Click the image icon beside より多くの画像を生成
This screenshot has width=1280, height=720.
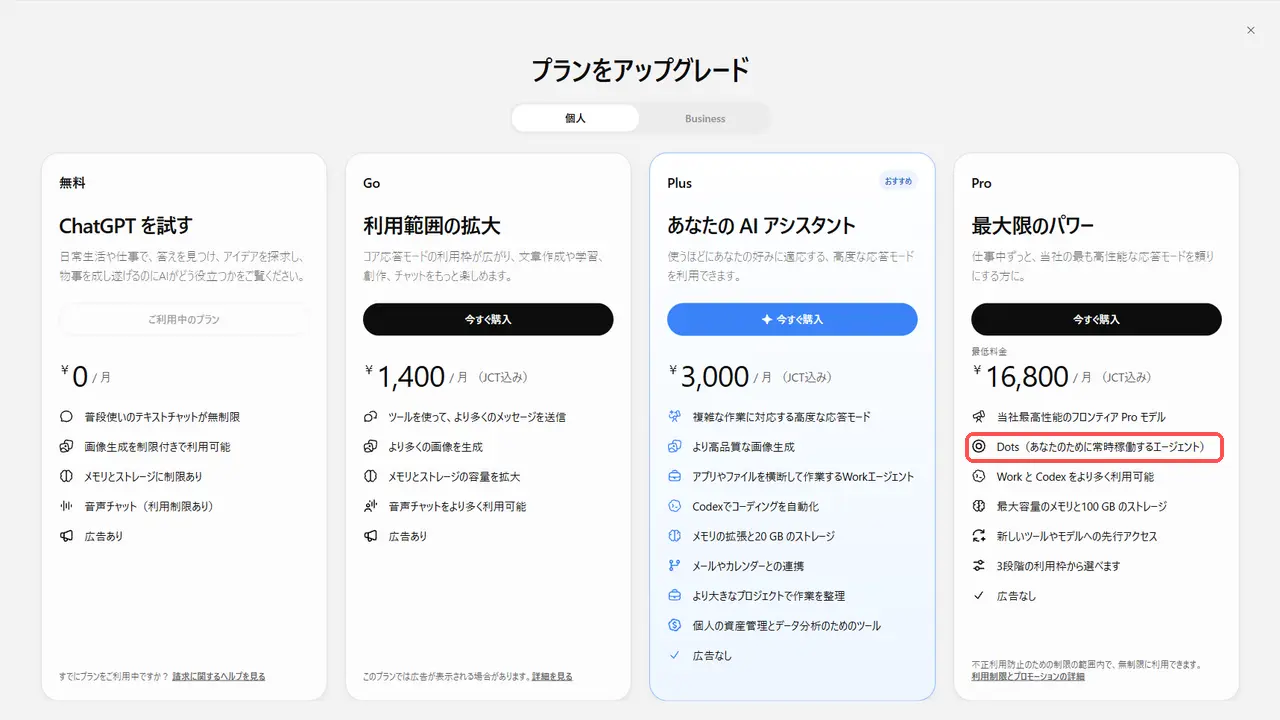pos(370,447)
